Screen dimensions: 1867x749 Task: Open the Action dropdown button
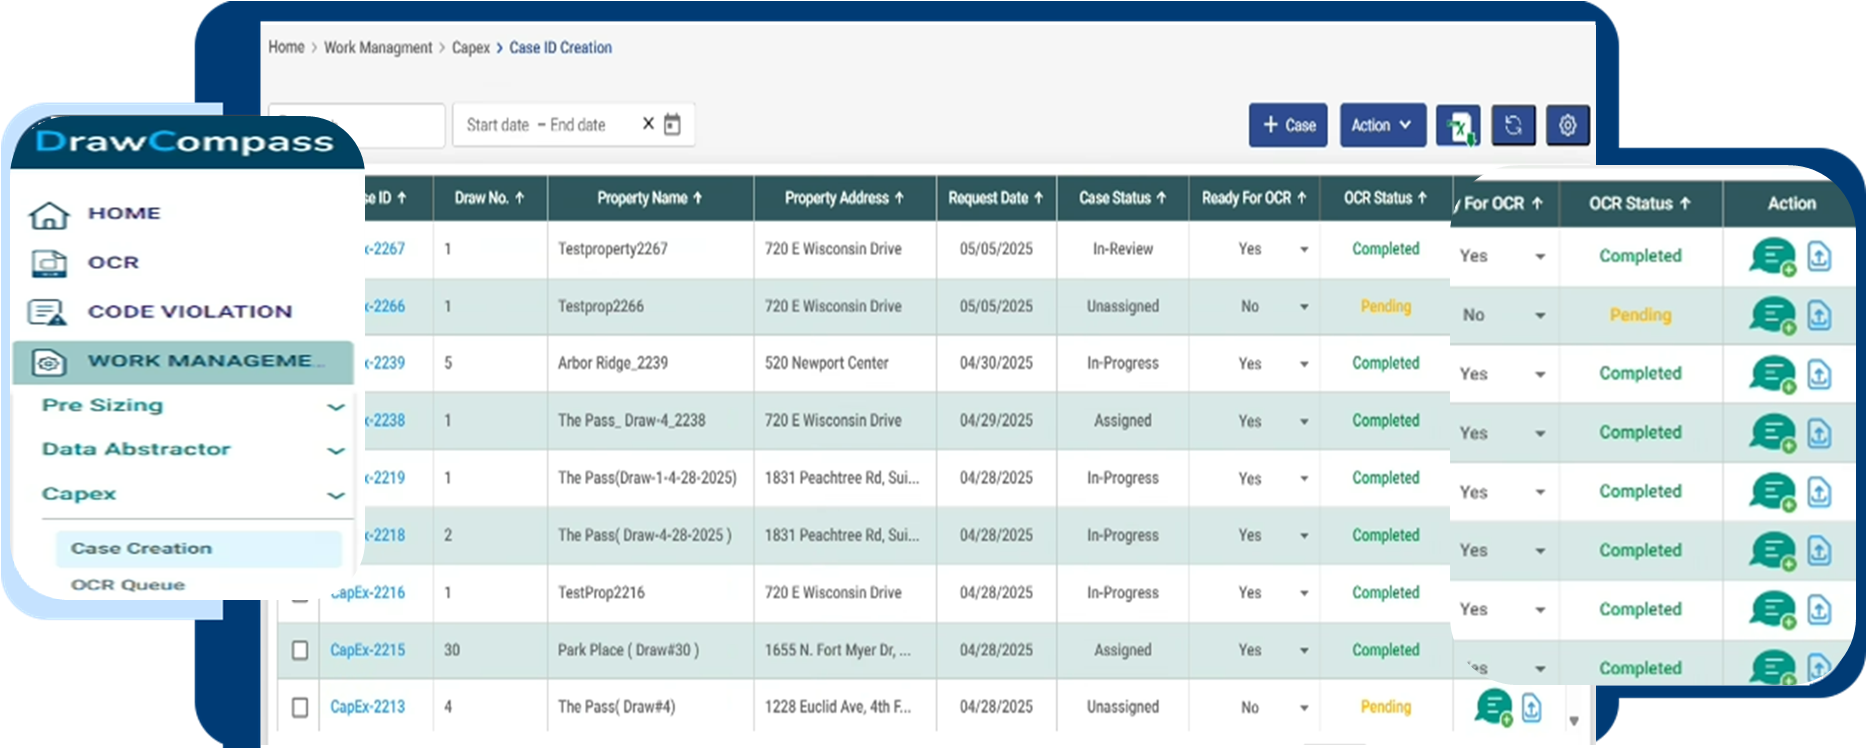click(1382, 126)
